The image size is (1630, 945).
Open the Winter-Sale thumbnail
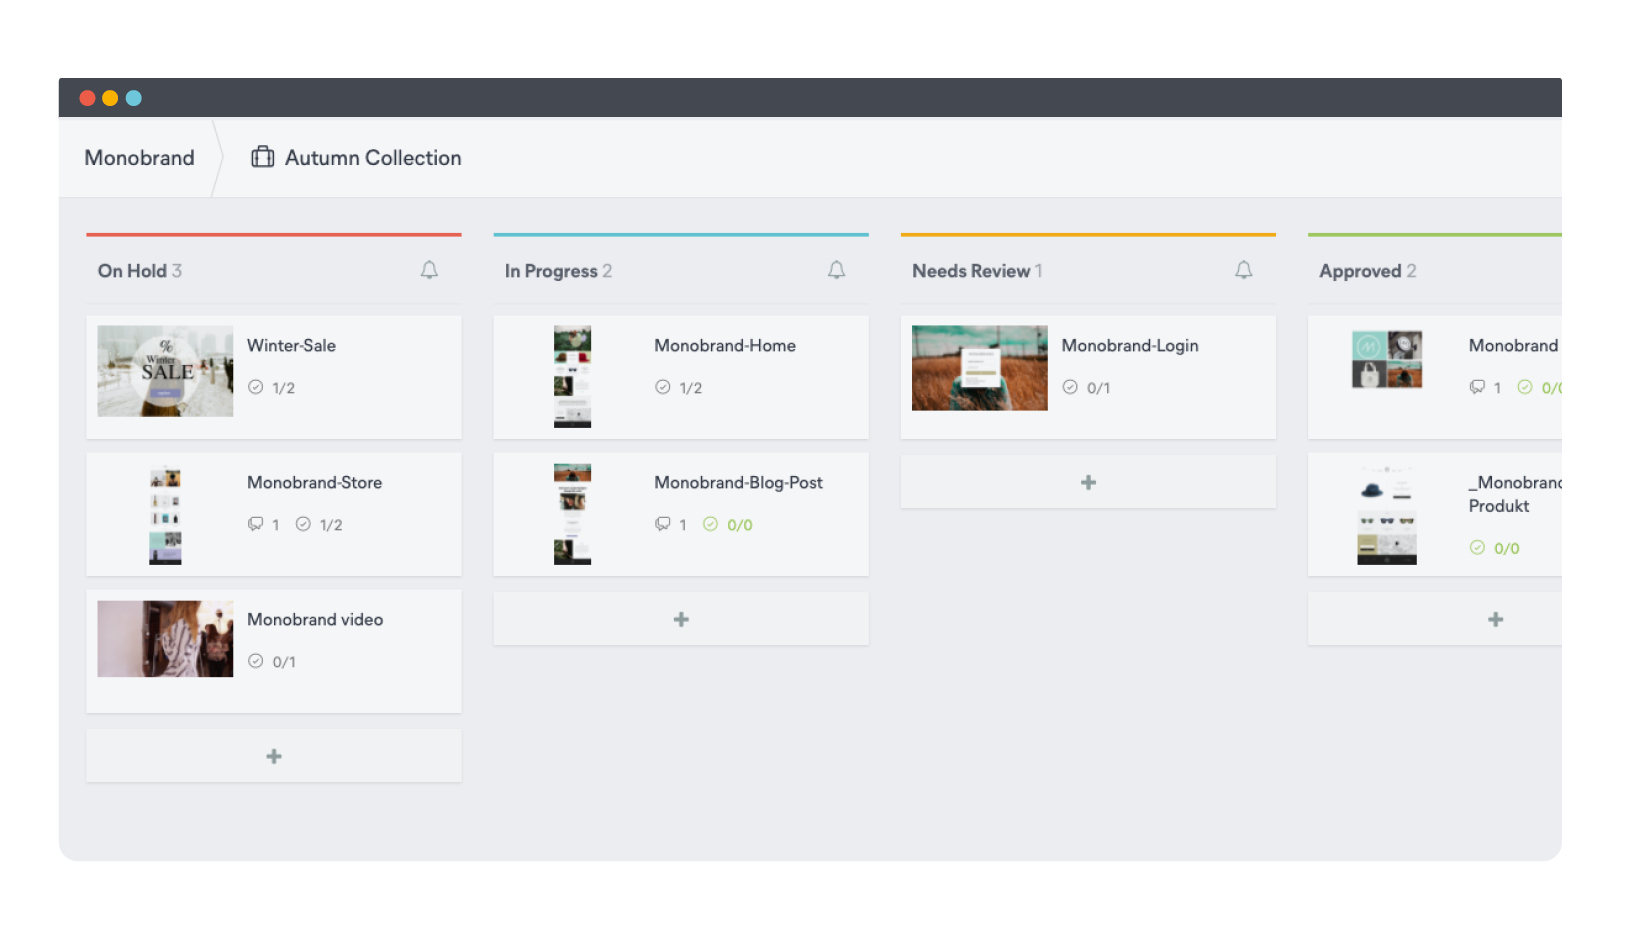[x=165, y=371]
